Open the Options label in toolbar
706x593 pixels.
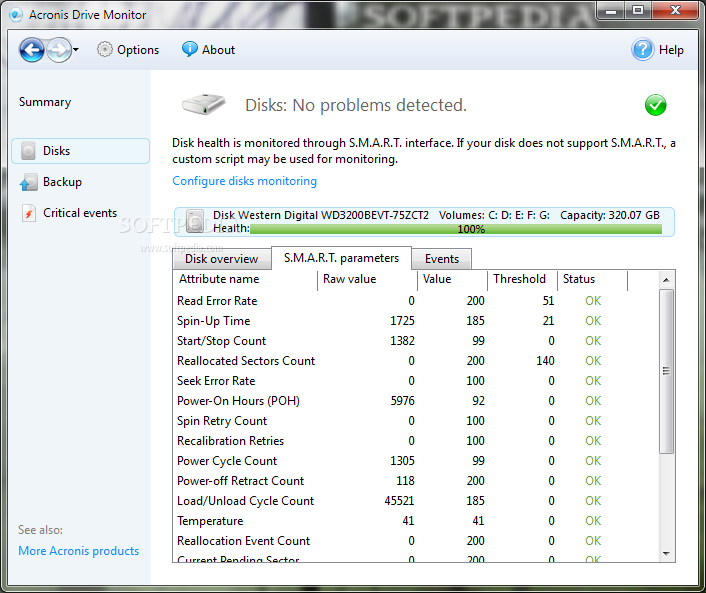coord(138,50)
